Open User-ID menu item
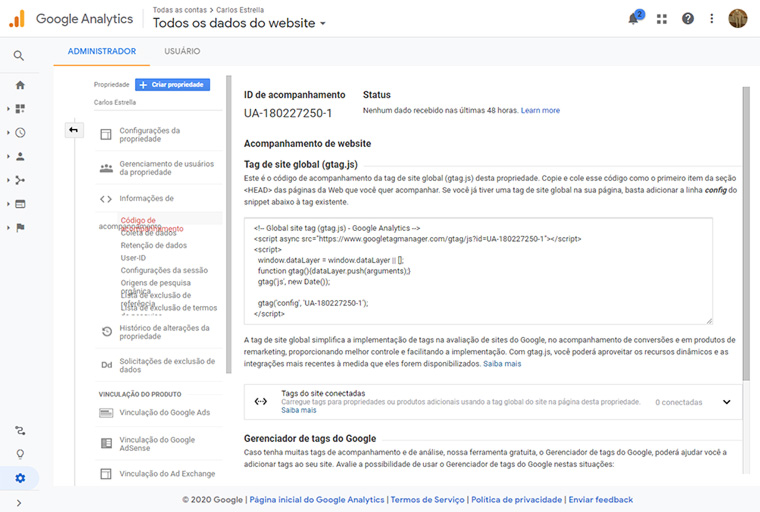The width and height of the screenshot is (760, 512). pyautogui.click(x=133, y=258)
